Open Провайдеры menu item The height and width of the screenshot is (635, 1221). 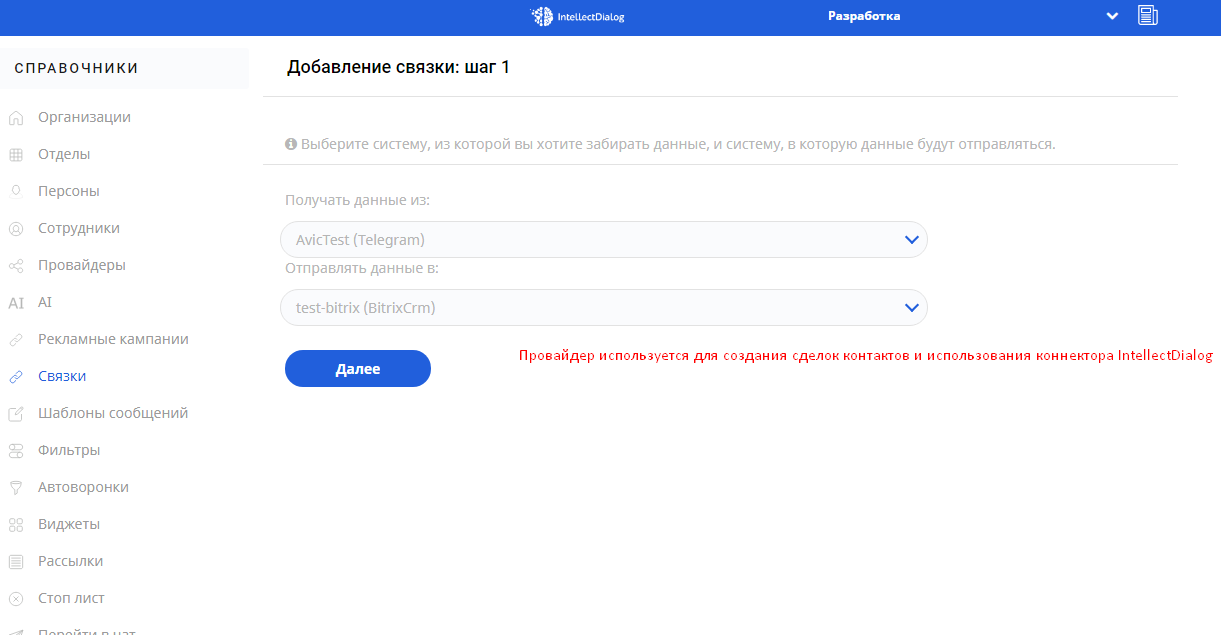(x=82, y=265)
